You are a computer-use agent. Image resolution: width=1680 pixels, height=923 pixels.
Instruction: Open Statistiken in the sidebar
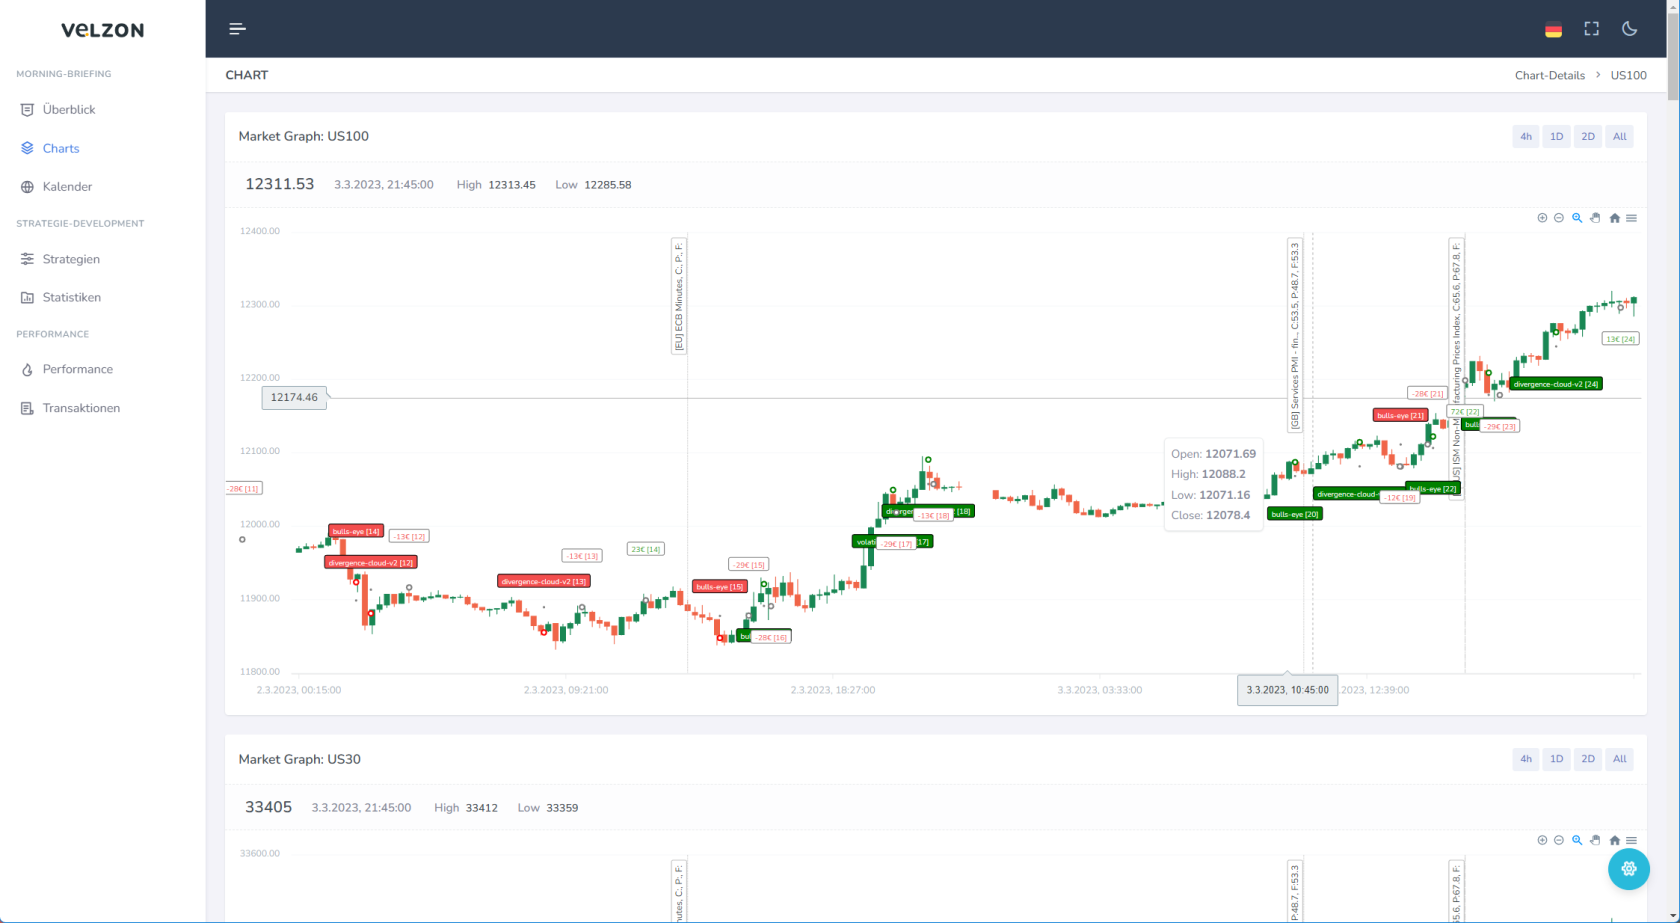coord(71,297)
